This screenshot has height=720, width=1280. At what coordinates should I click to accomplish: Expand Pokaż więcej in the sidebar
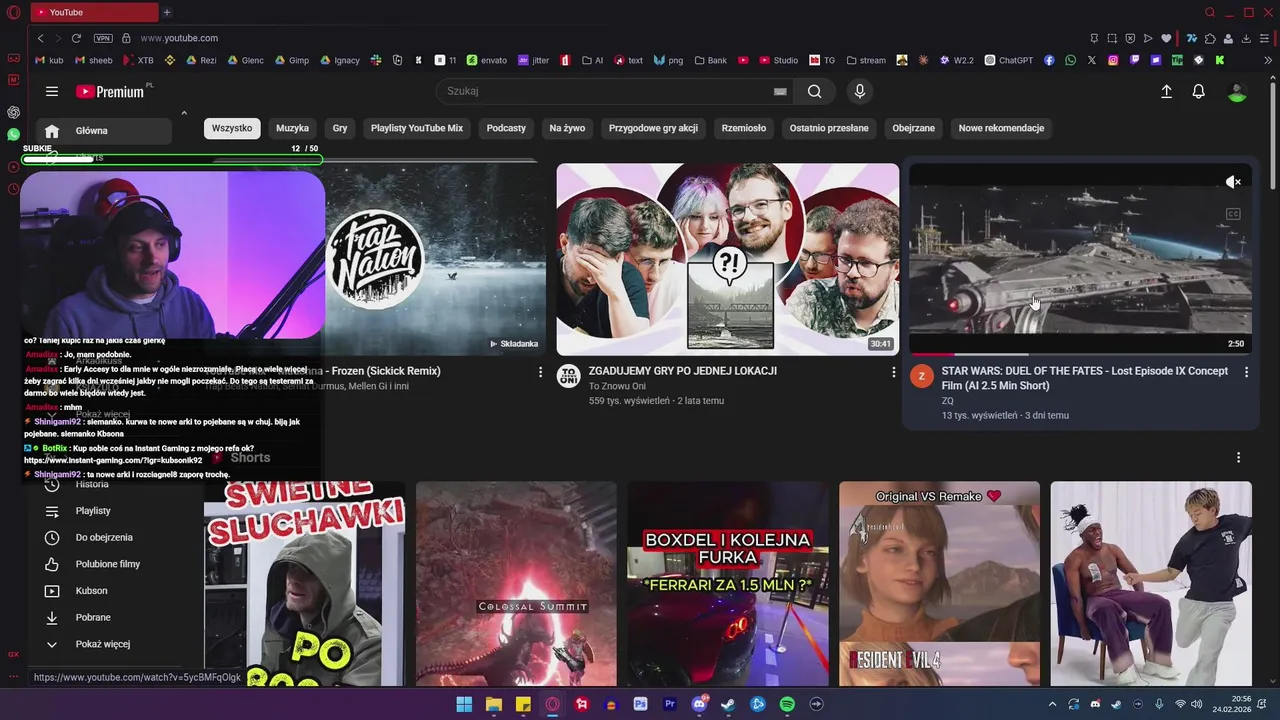click(104, 644)
